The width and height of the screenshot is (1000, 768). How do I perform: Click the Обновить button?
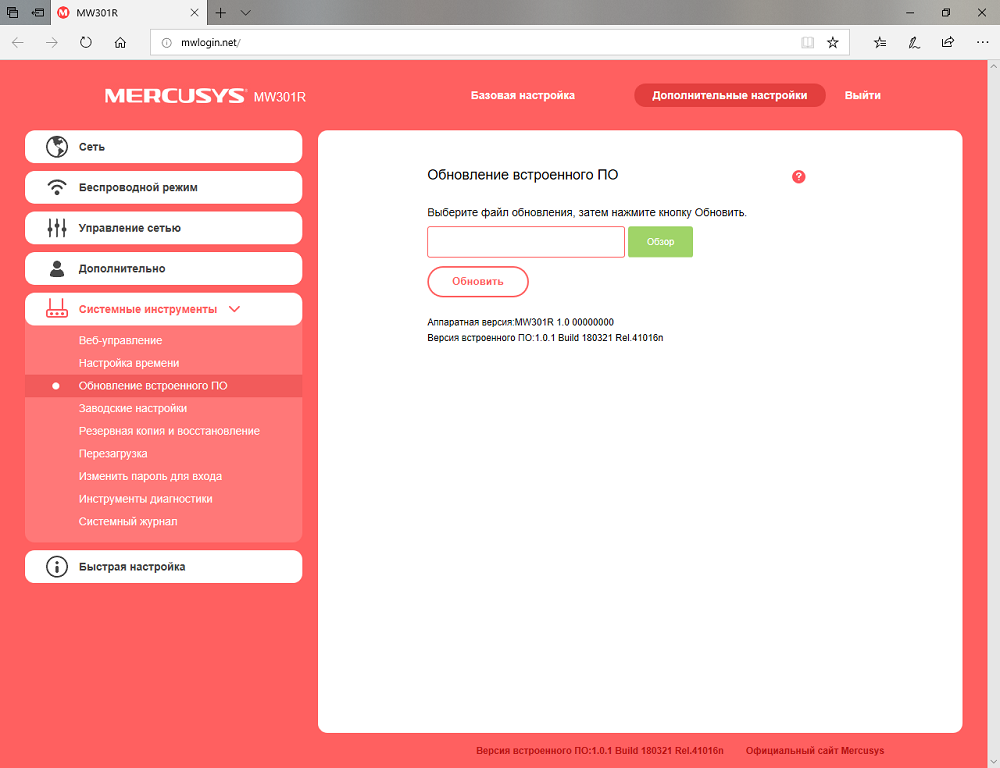tap(478, 281)
